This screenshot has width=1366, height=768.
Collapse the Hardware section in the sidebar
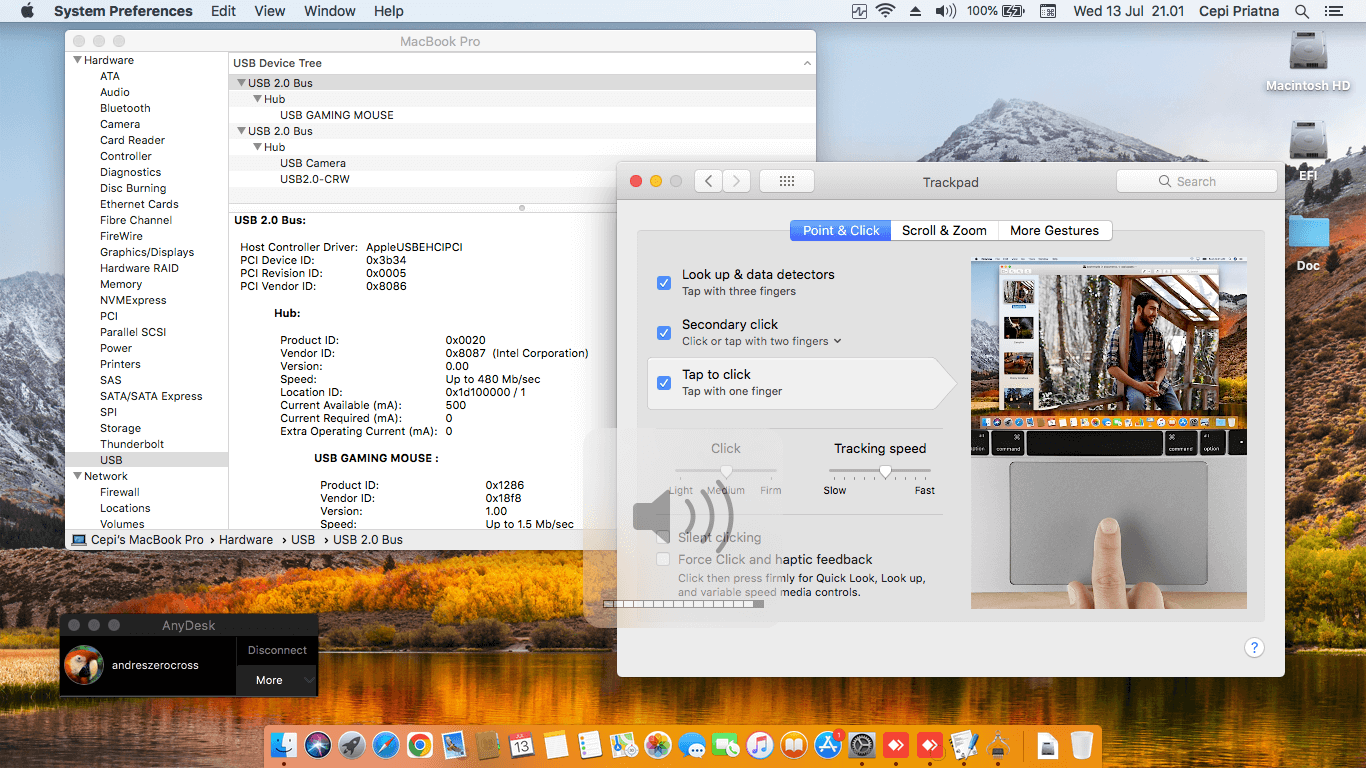coord(77,60)
